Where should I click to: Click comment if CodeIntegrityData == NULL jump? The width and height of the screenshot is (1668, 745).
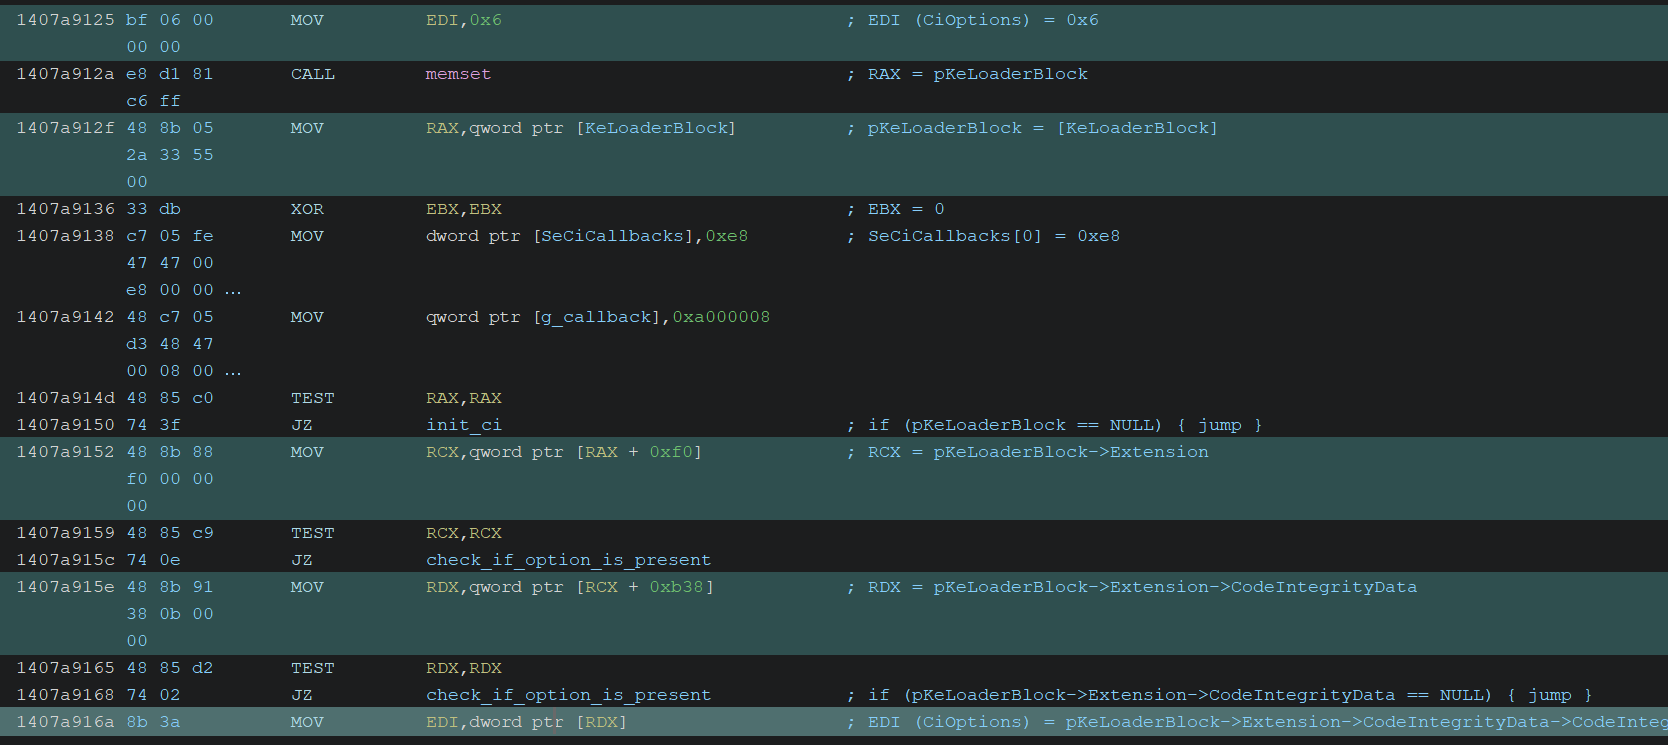point(1230,695)
